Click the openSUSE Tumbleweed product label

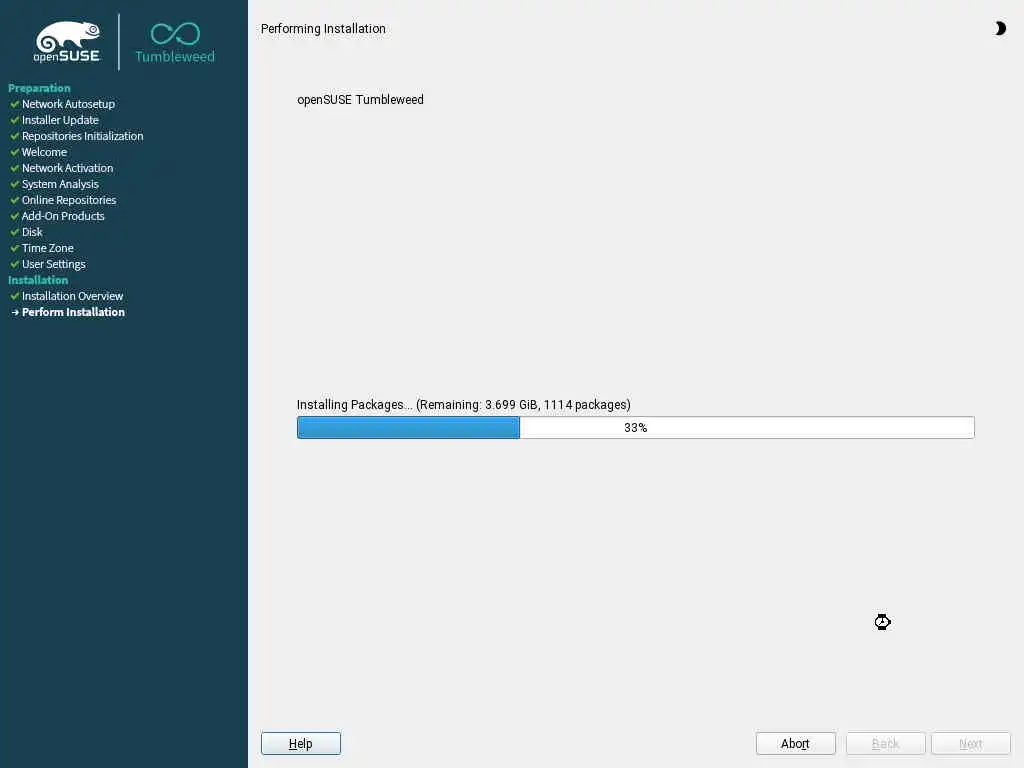[360, 99]
